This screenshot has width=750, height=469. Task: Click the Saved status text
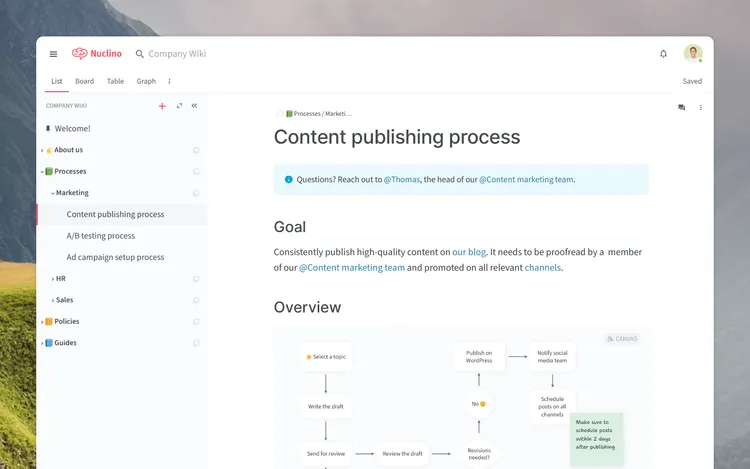point(692,81)
